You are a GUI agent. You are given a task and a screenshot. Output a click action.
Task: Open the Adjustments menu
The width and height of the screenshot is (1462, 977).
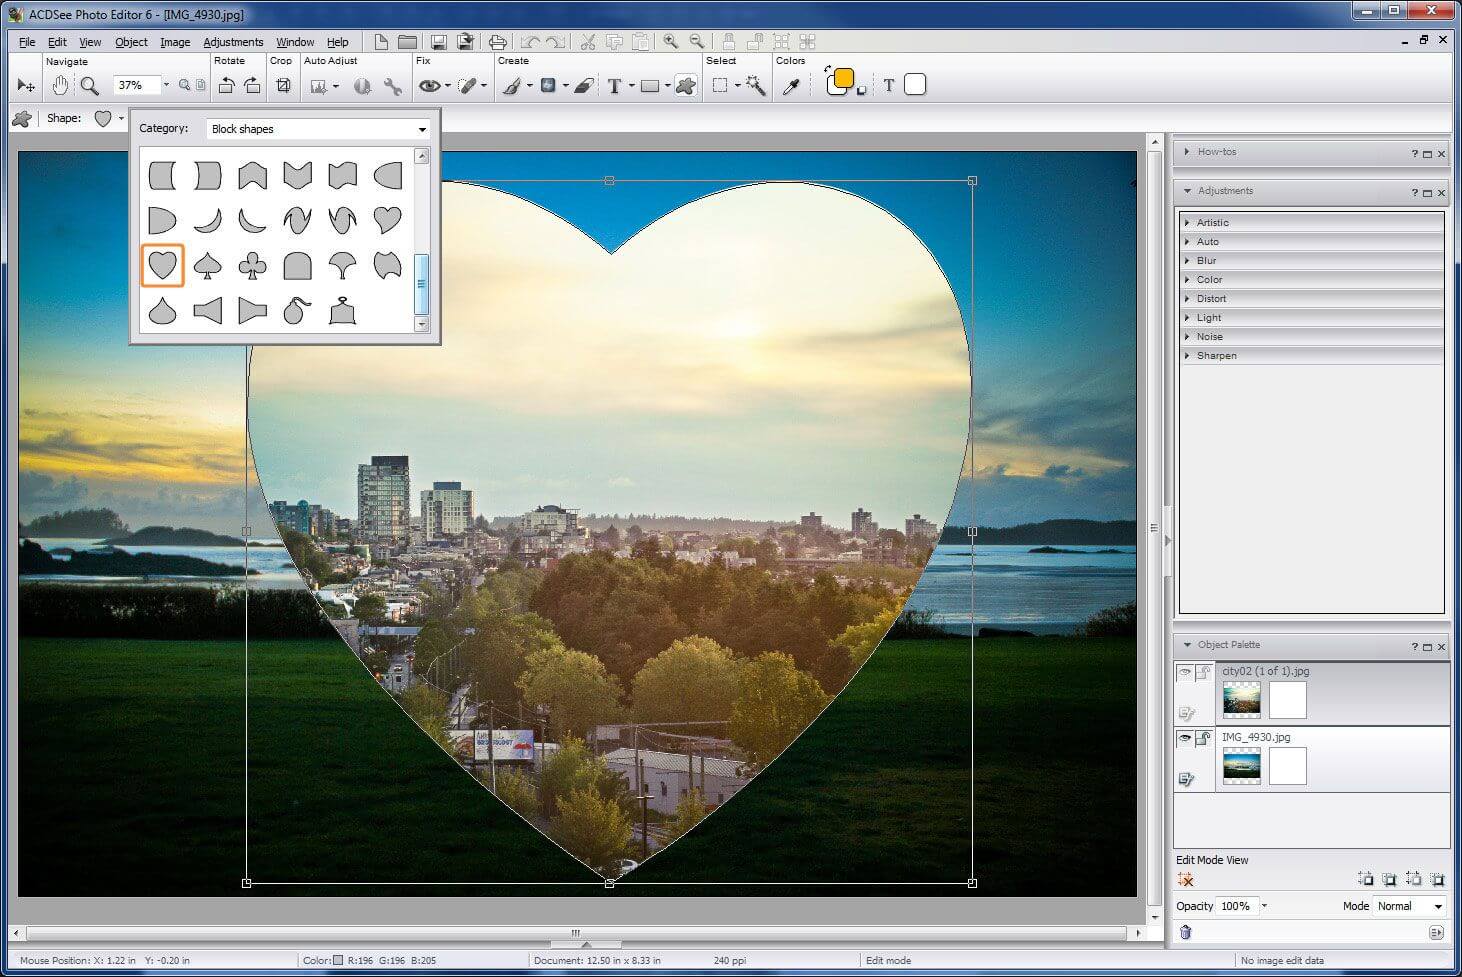(233, 42)
